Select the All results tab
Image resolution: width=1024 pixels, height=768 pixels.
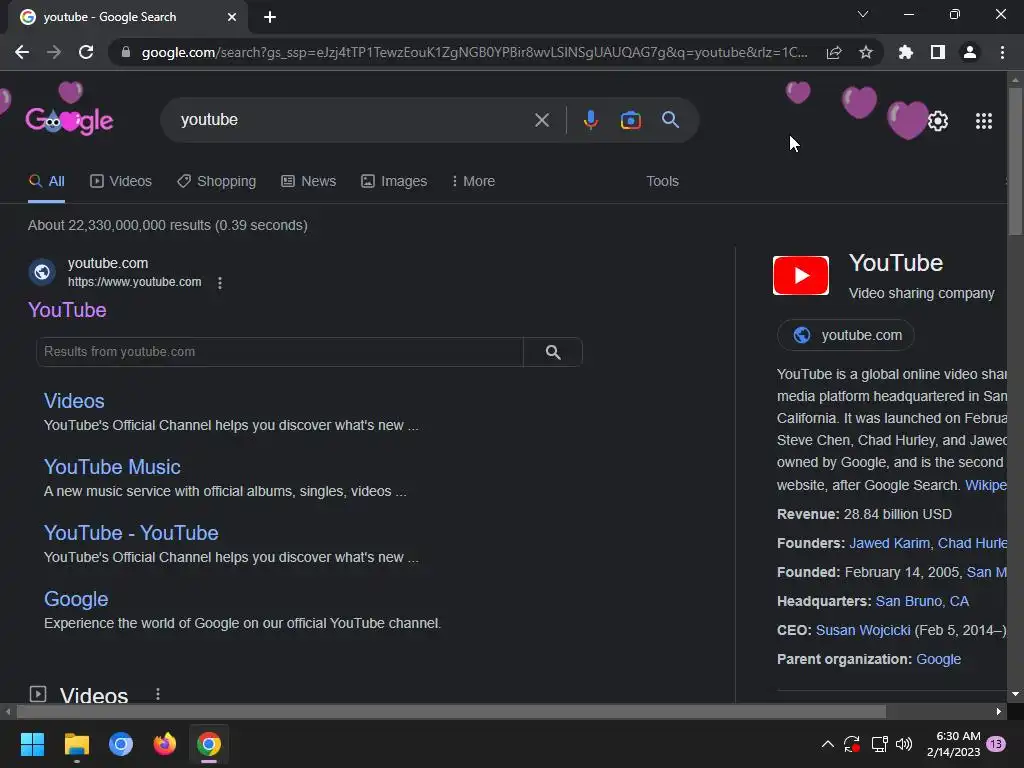(x=46, y=182)
